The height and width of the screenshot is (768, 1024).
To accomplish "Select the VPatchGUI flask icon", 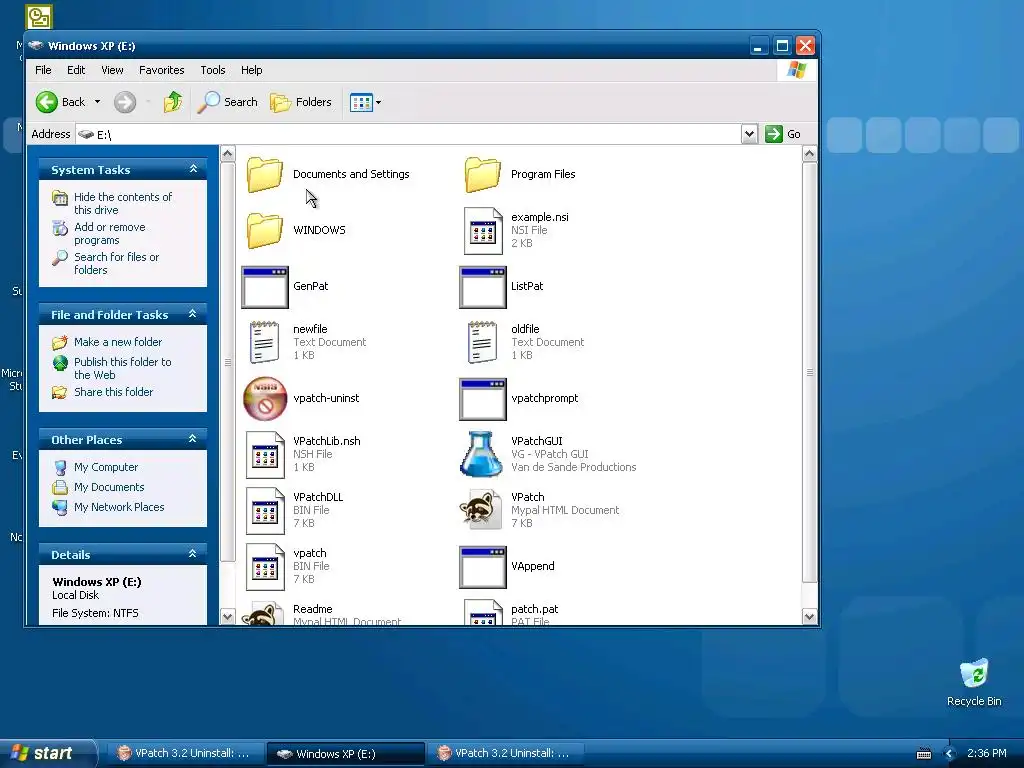I will tap(481, 453).
